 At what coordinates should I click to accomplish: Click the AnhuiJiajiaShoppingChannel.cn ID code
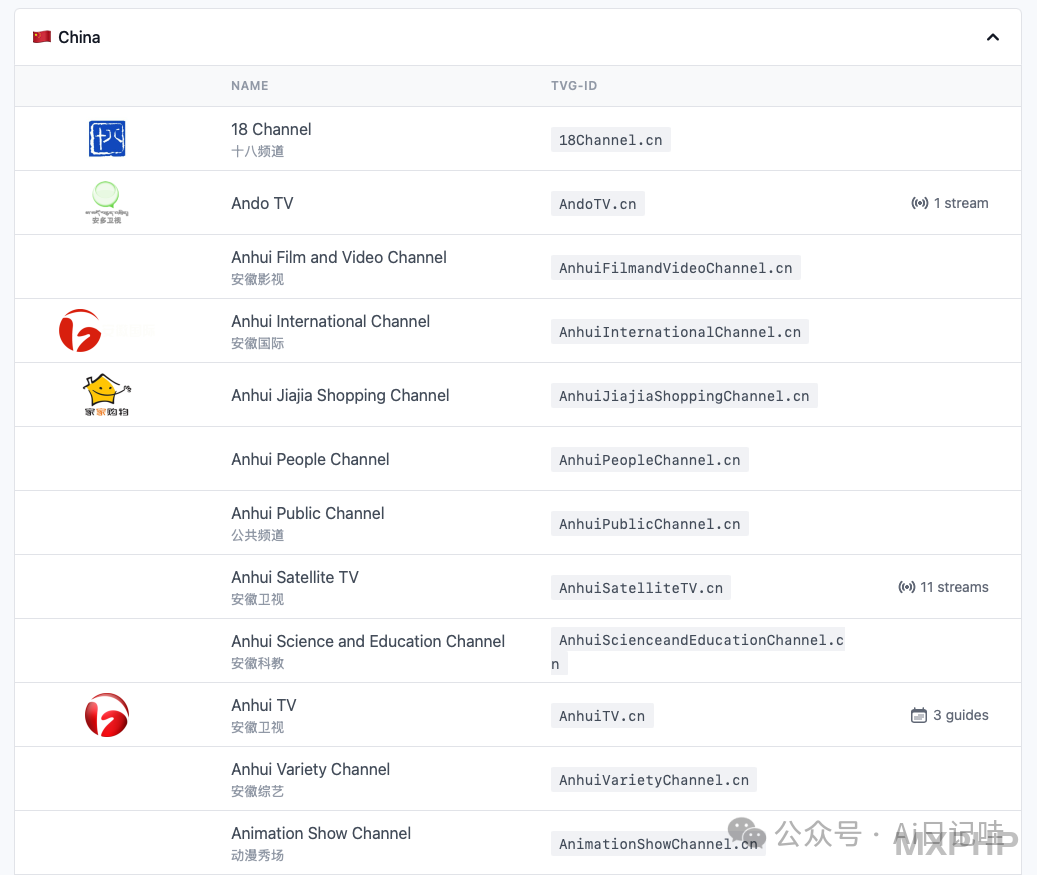[684, 396]
